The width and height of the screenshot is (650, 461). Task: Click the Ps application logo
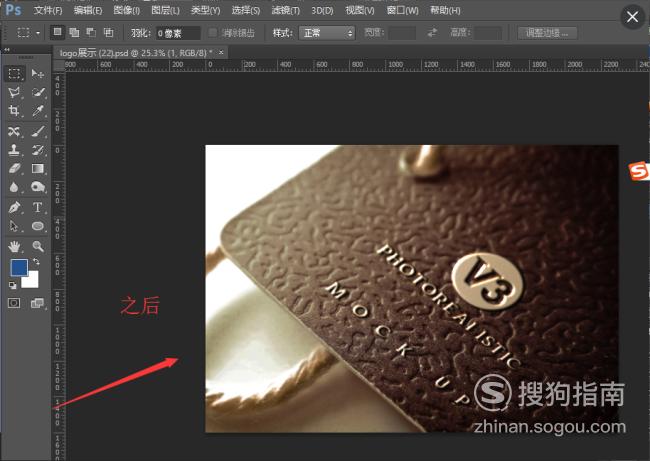coord(13,10)
